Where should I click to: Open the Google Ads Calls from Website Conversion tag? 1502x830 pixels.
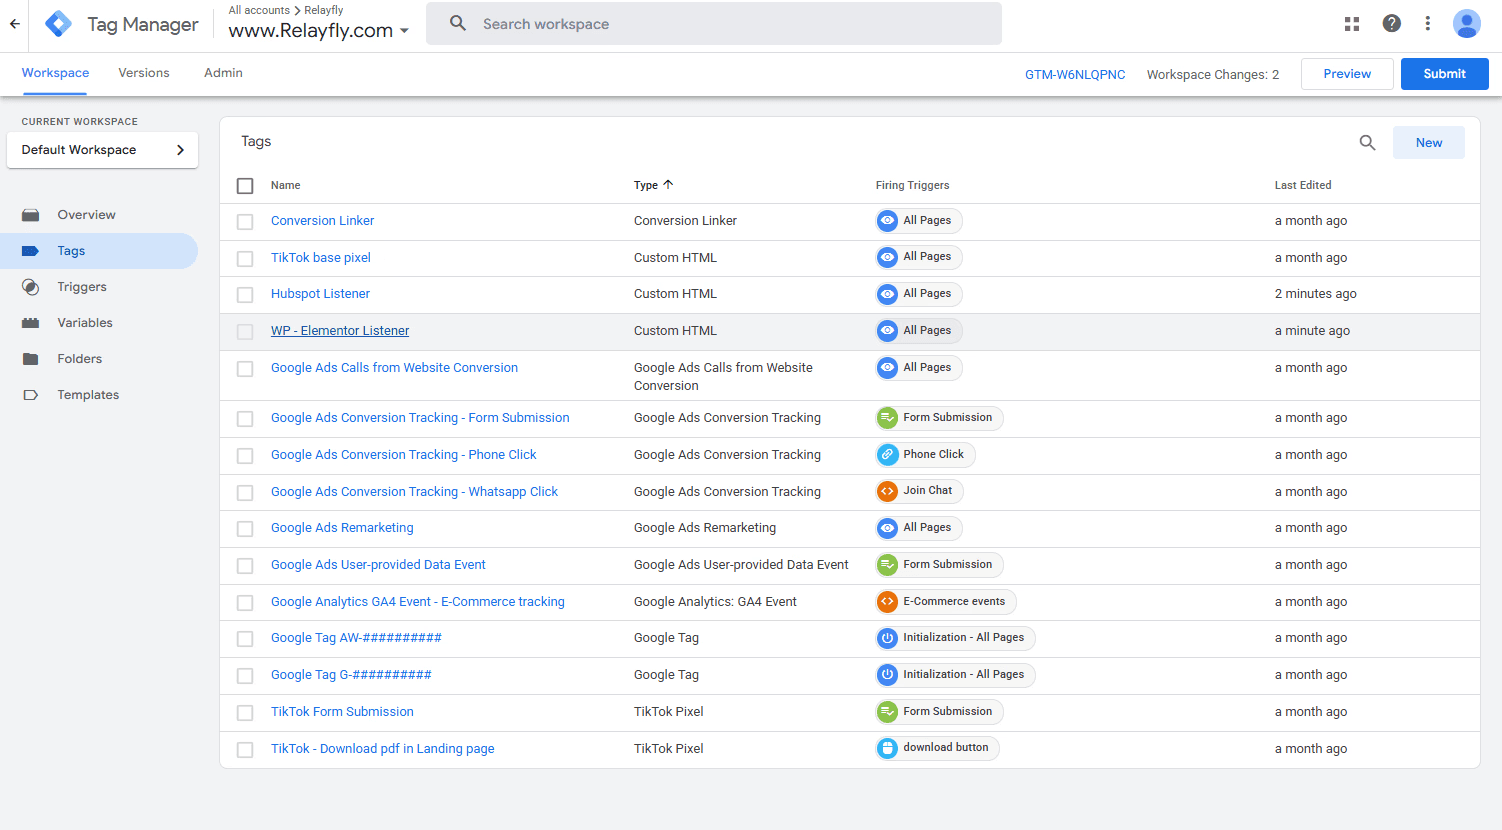[x=394, y=368]
